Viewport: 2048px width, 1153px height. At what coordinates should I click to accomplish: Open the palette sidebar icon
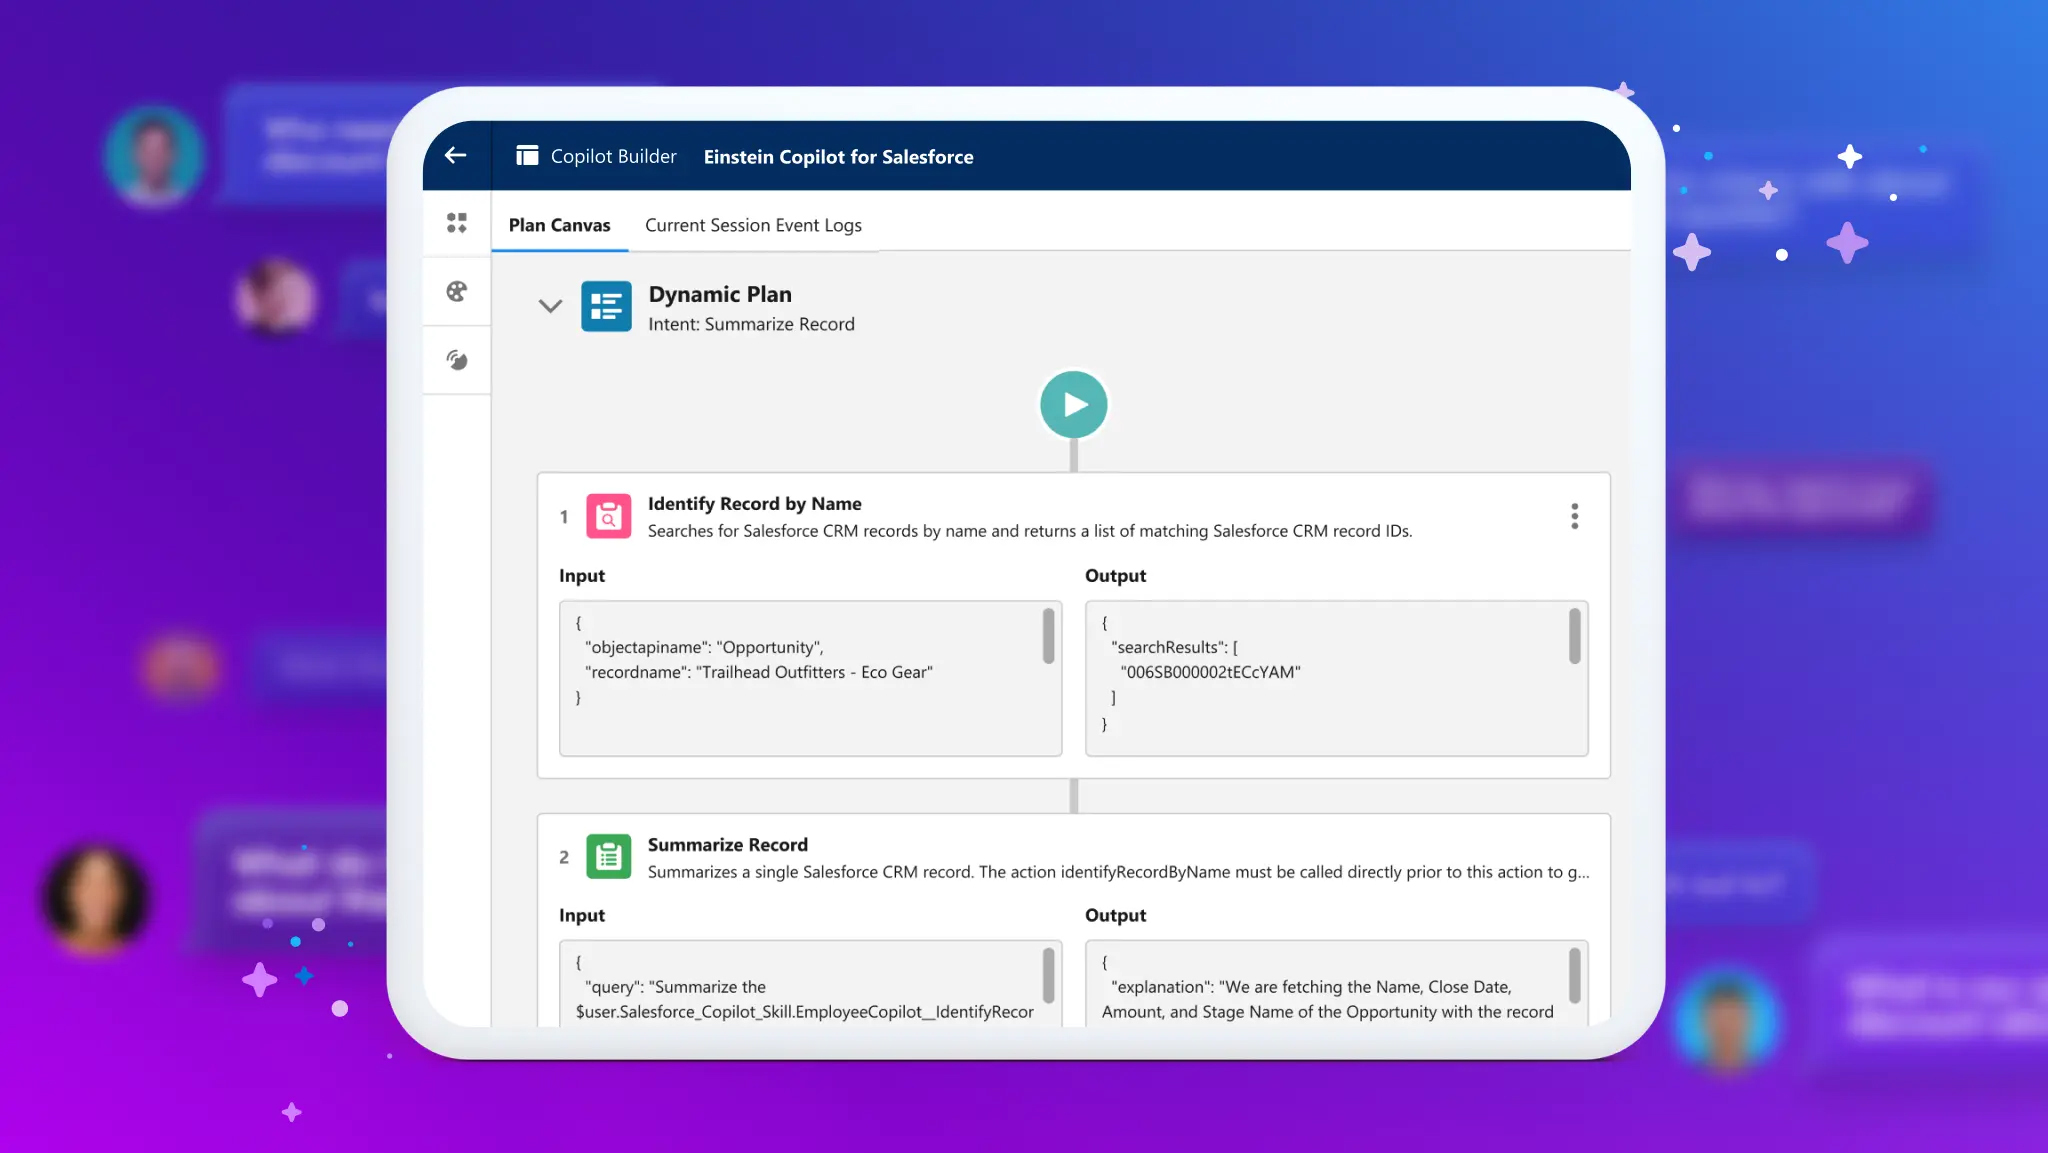(457, 291)
